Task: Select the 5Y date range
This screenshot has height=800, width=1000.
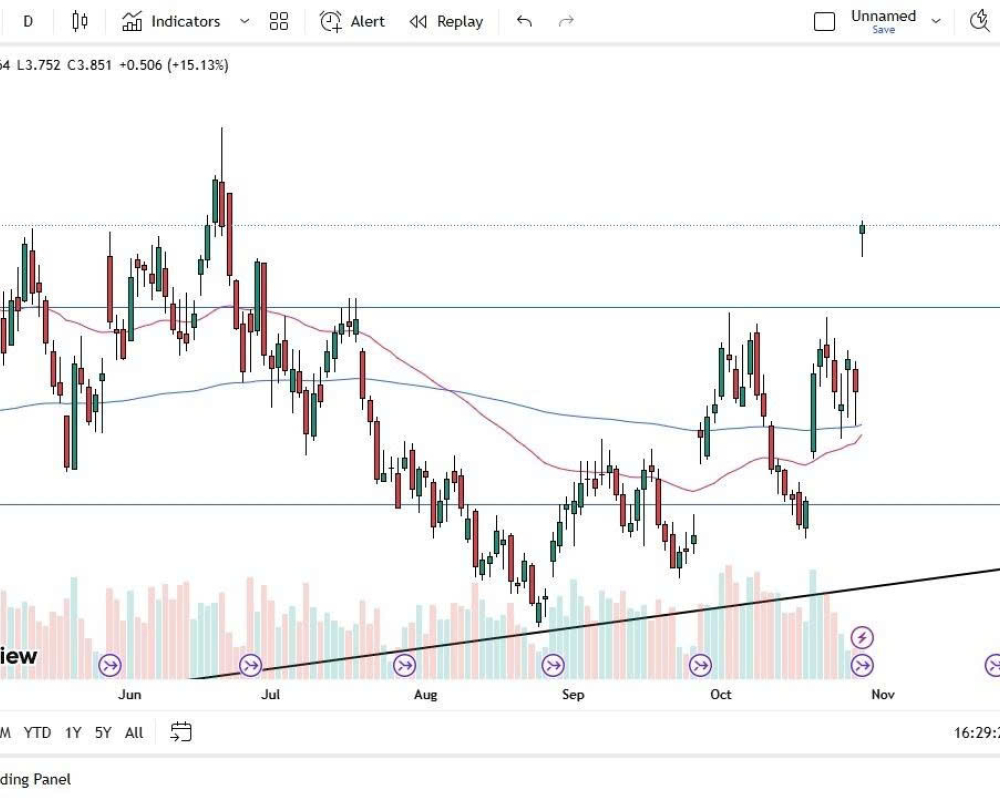Action: (103, 733)
